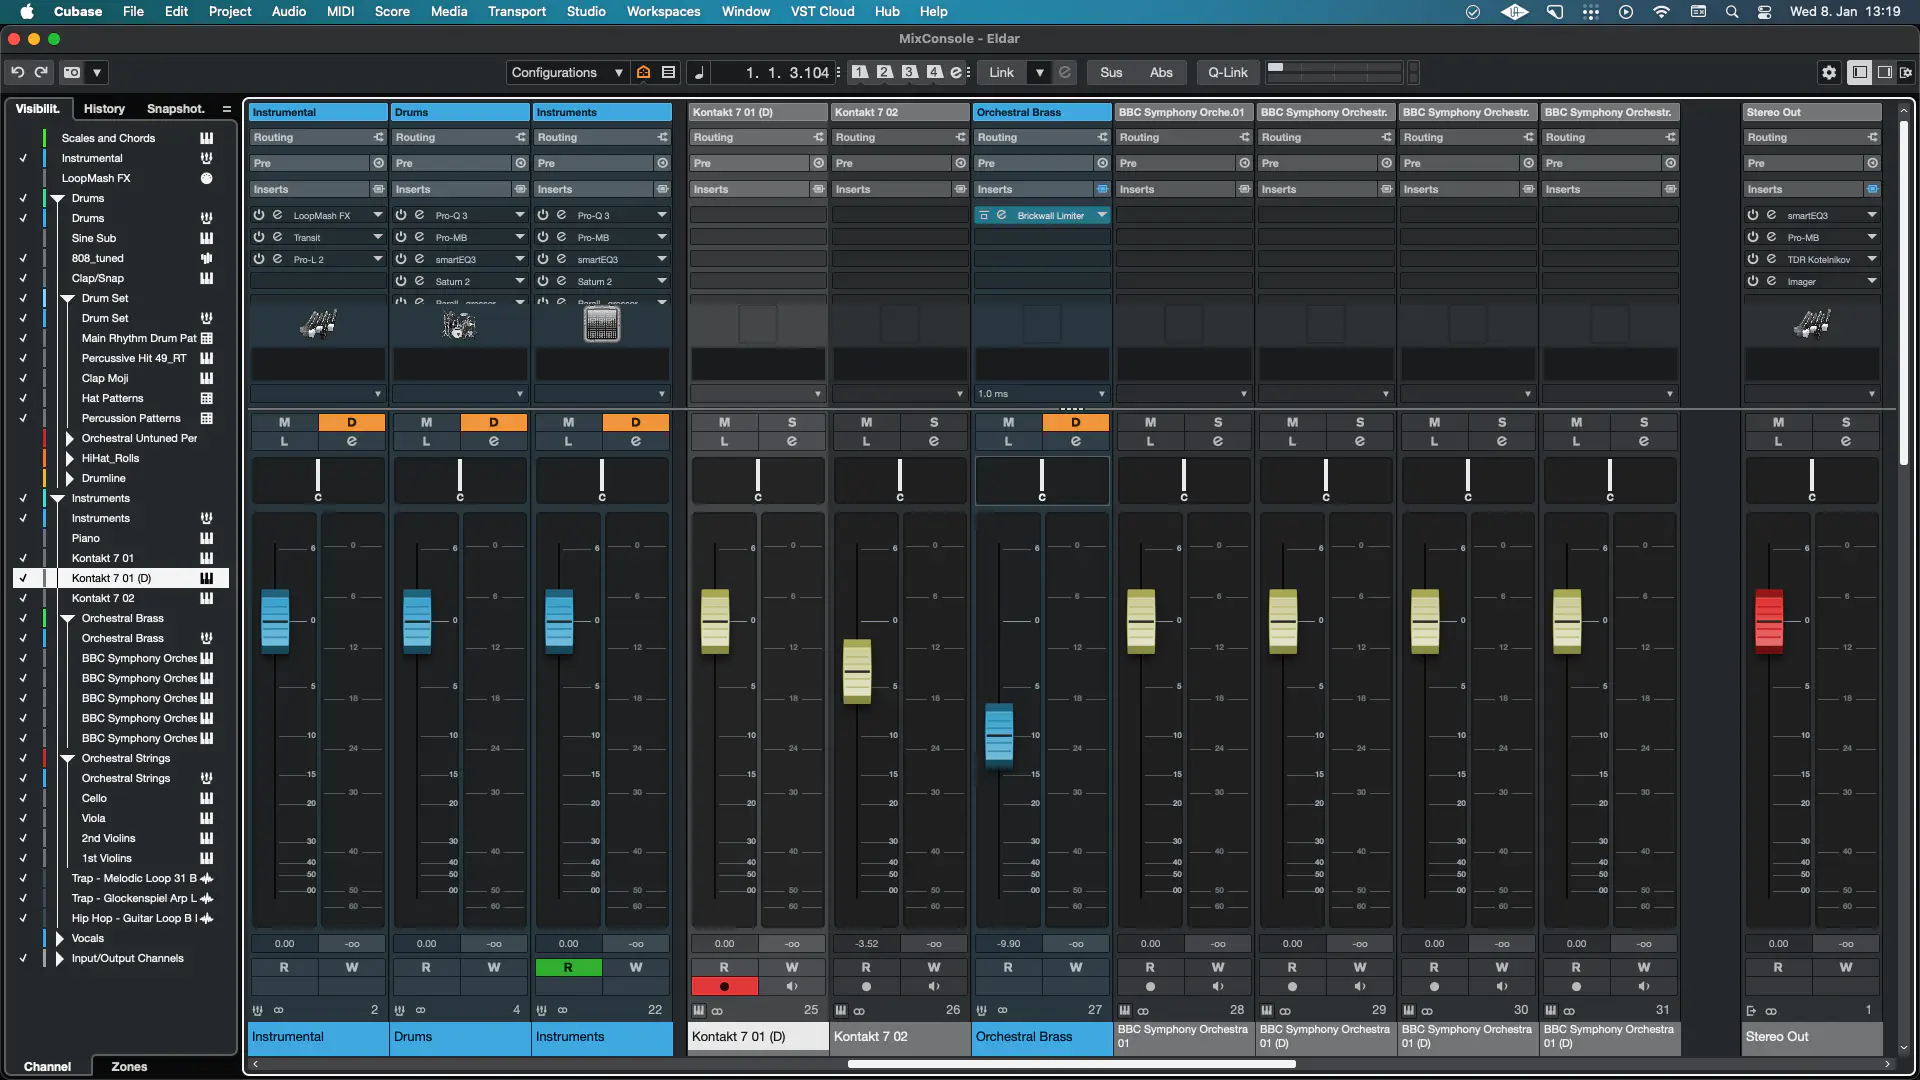Click the Q-Link button
Screen dimensions: 1920x1080
[x=1227, y=72]
